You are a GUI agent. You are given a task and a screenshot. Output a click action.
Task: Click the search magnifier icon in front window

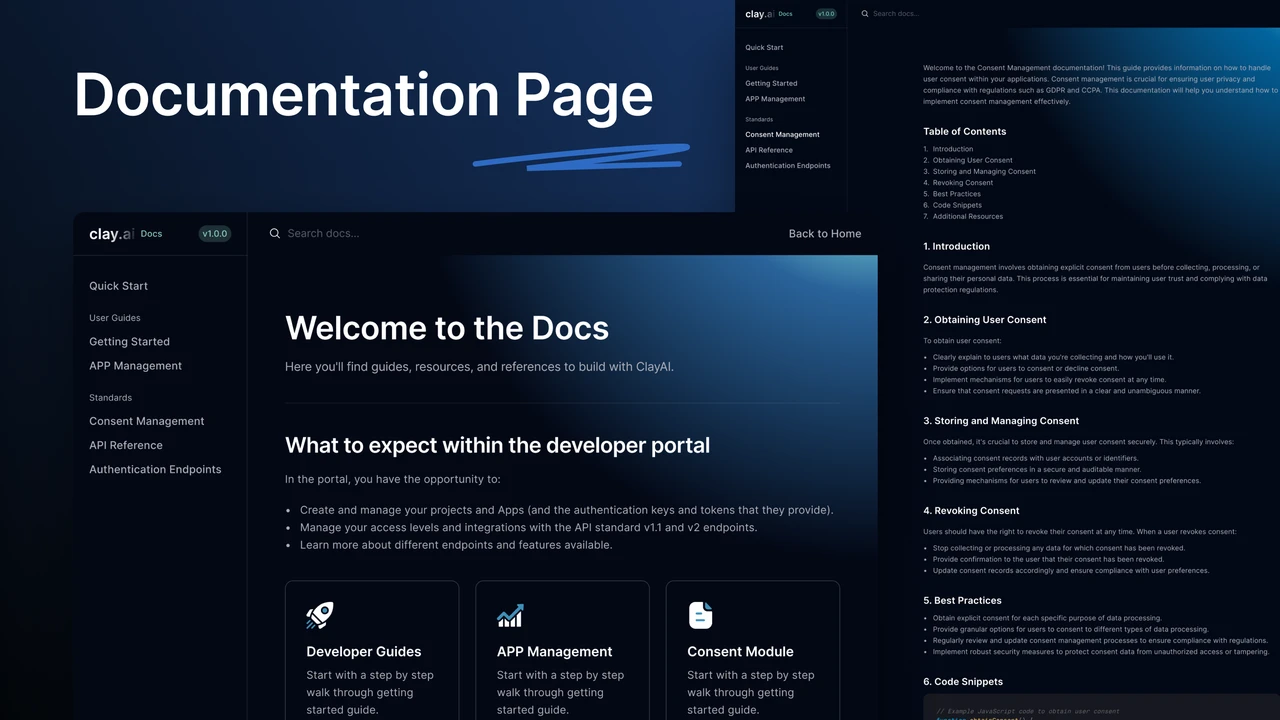point(274,233)
